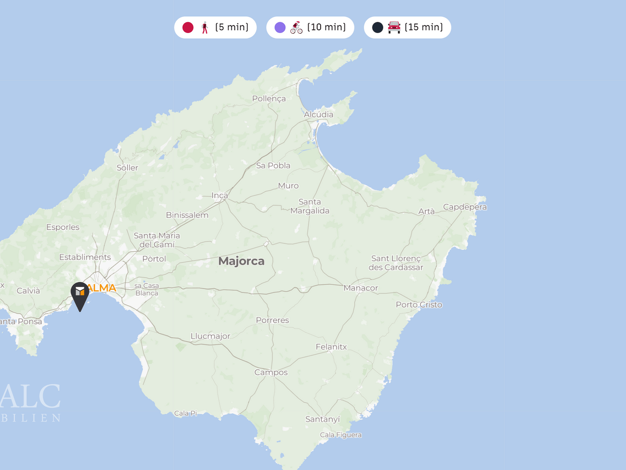Viewport: 626px width, 470px height.
Task: Toggle the 5 min walking range
Action: click(x=215, y=28)
